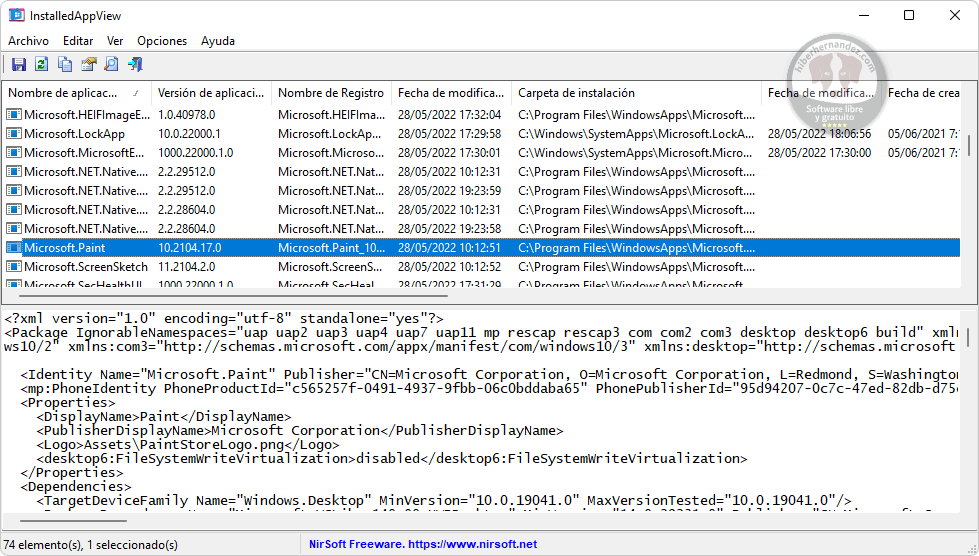
Task: Open the Ayuda menu
Action: (218, 41)
